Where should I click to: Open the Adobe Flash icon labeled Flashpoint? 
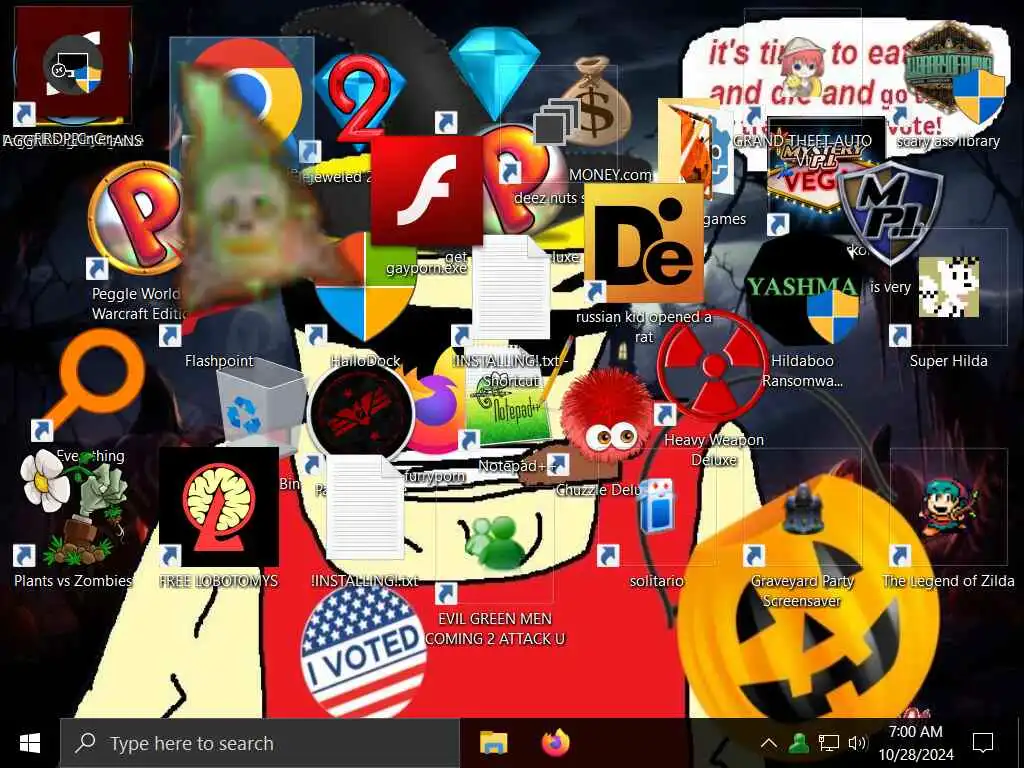click(426, 191)
